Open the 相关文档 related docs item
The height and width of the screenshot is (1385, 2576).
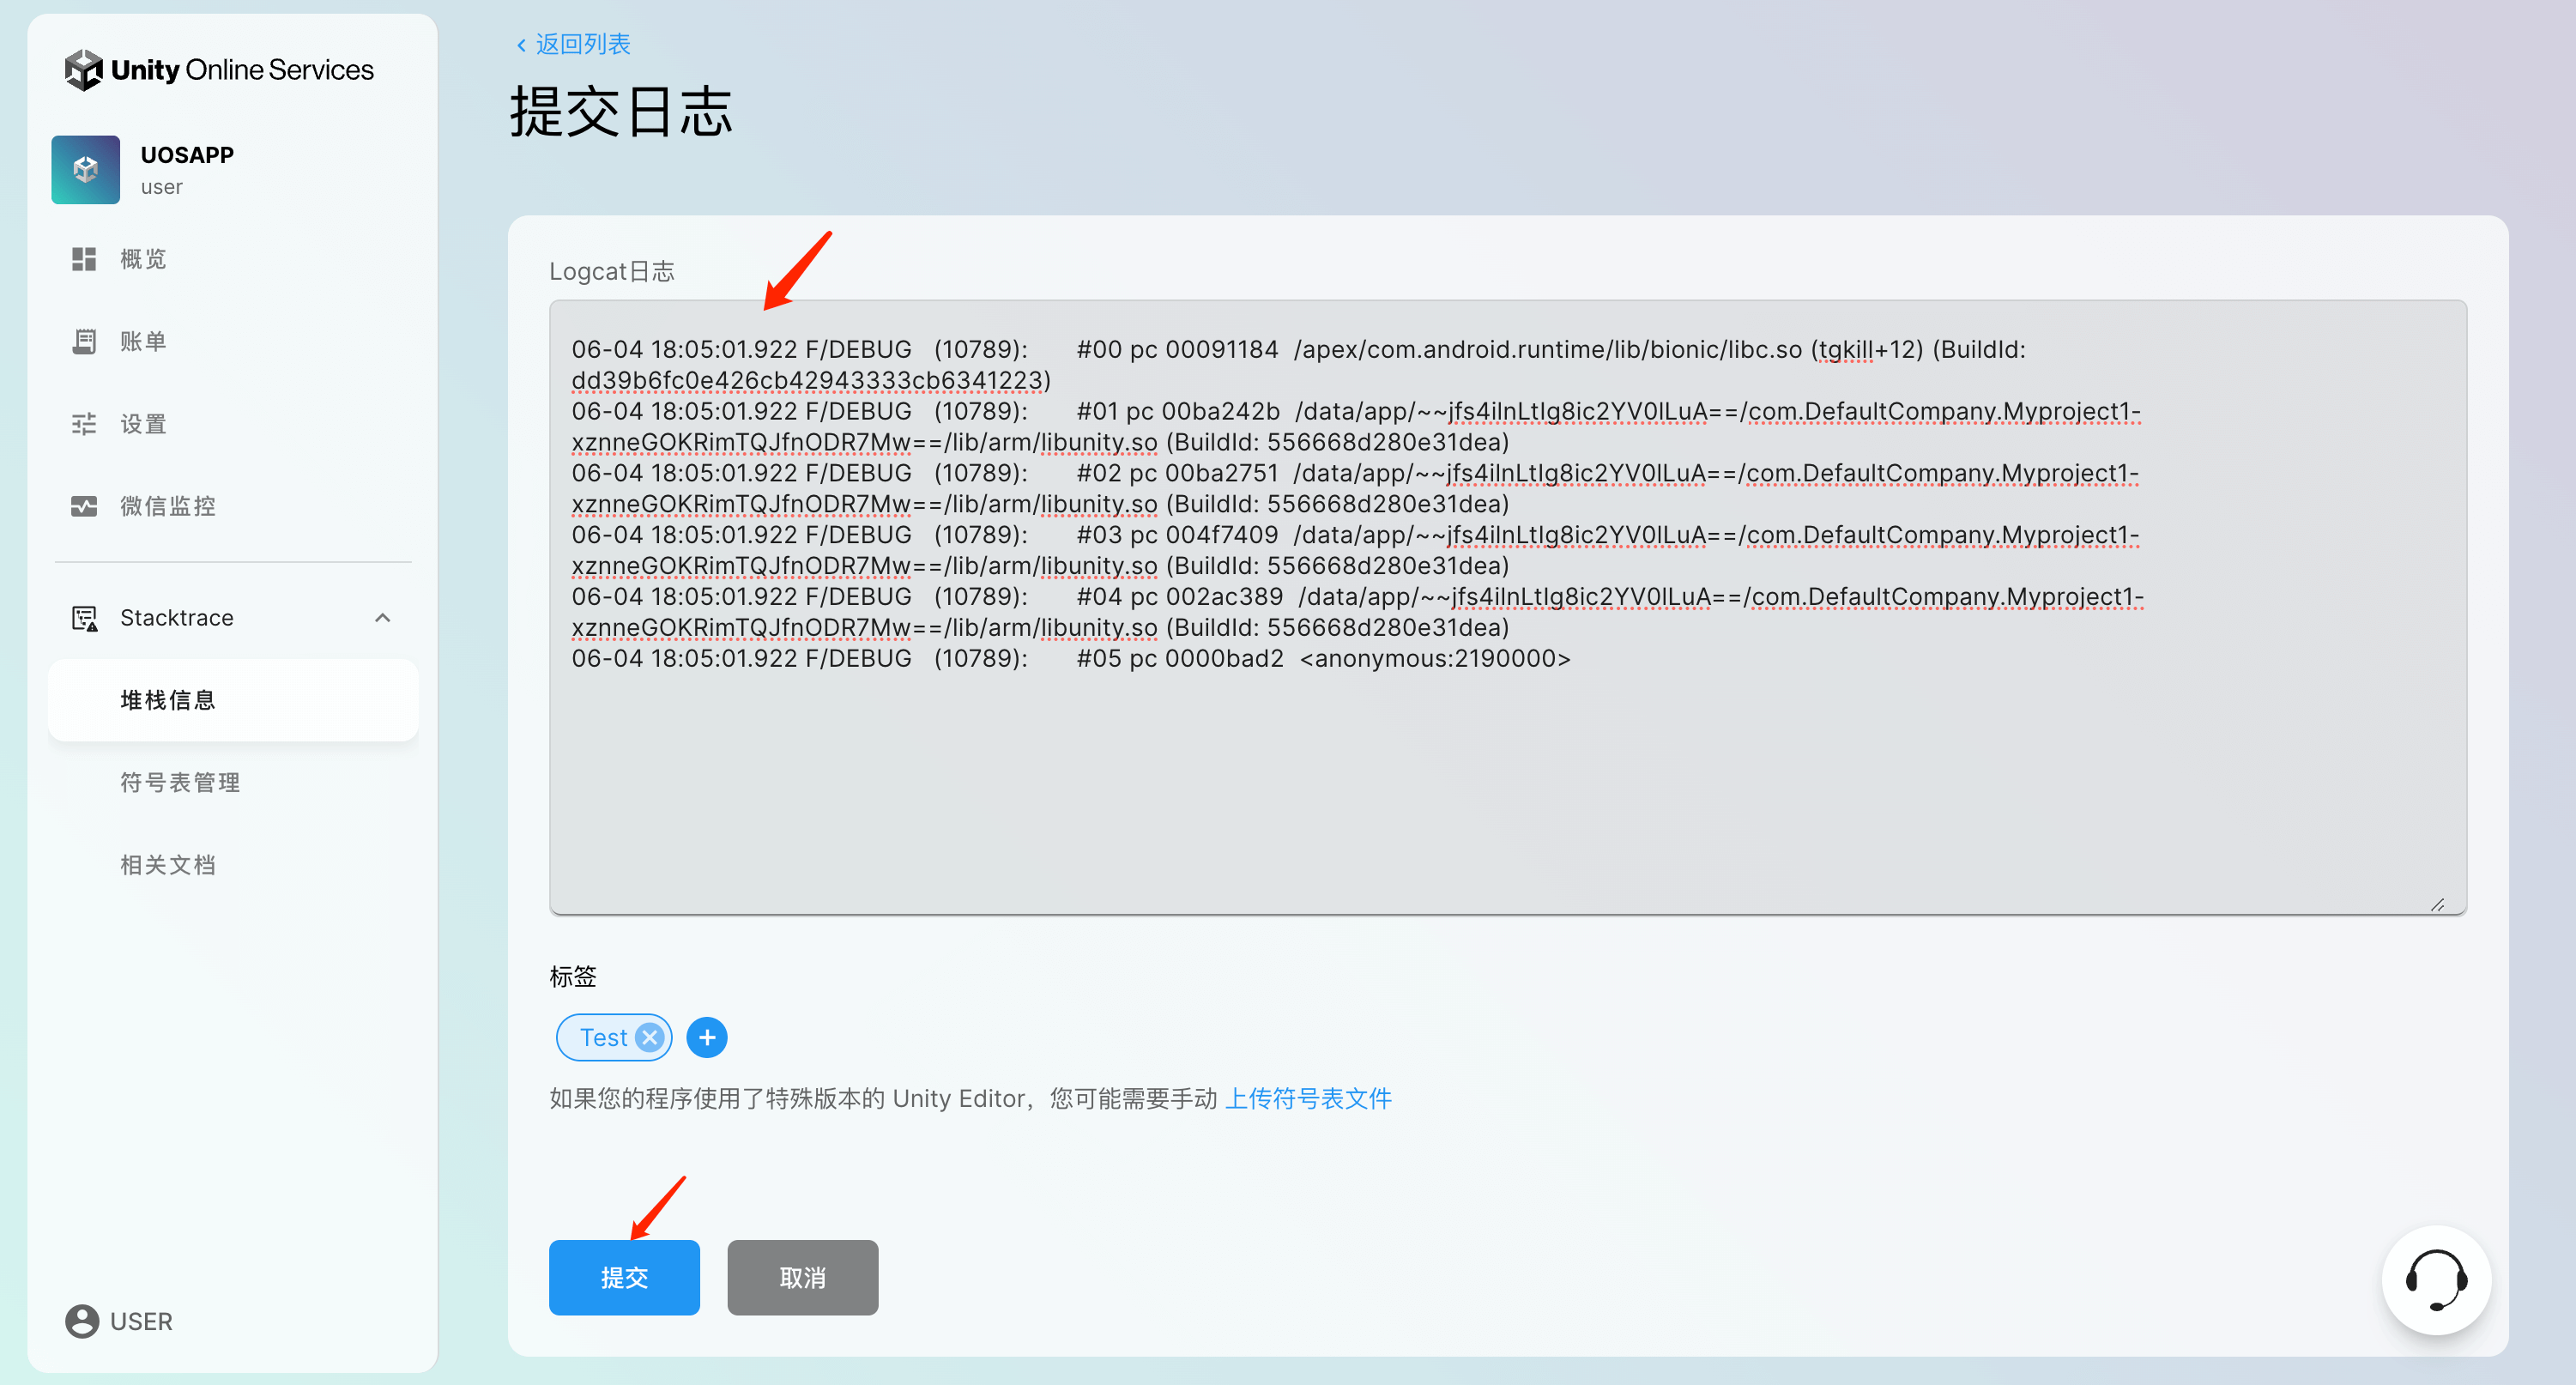[168, 865]
